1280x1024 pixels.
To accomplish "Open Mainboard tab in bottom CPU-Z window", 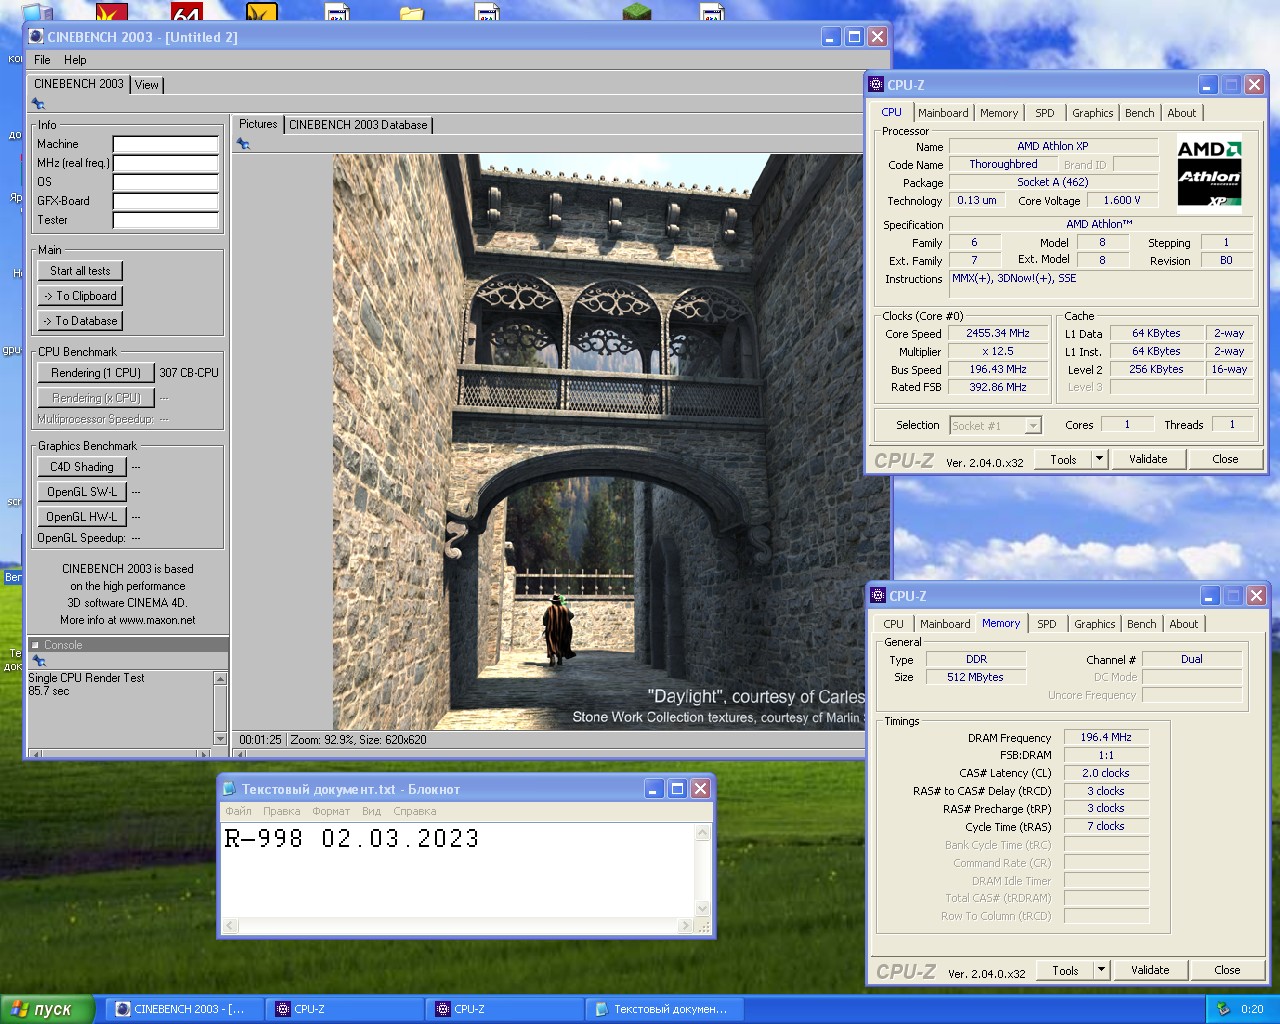I will [x=945, y=624].
